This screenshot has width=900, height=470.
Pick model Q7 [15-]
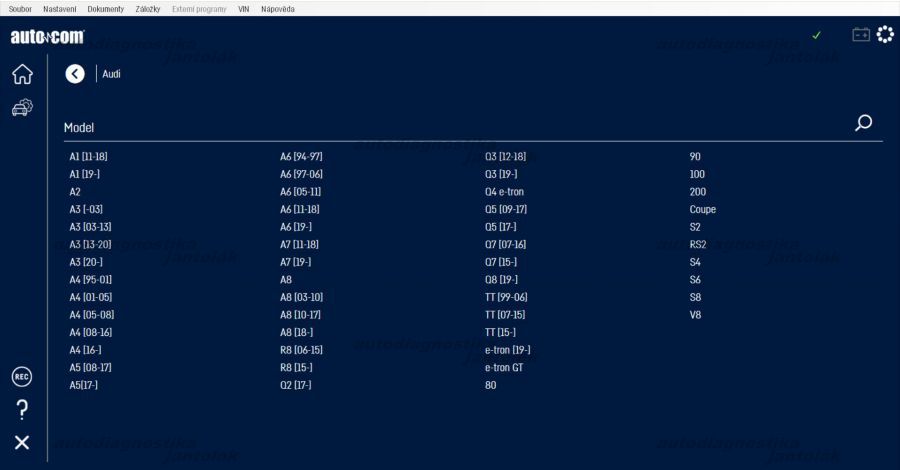pyautogui.click(x=501, y=262)
